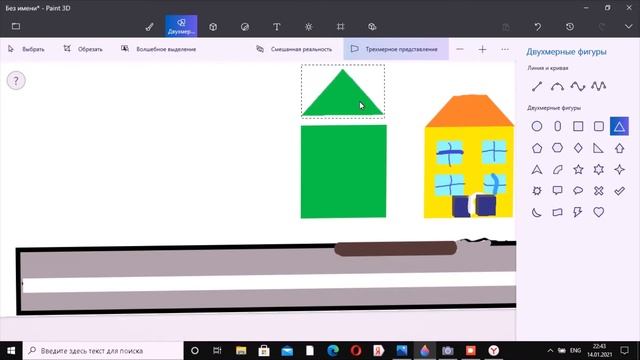Activate Волшебное выделение magic select
The width and height of the screenshot is (640, 360).
click(x=158, y=49)
